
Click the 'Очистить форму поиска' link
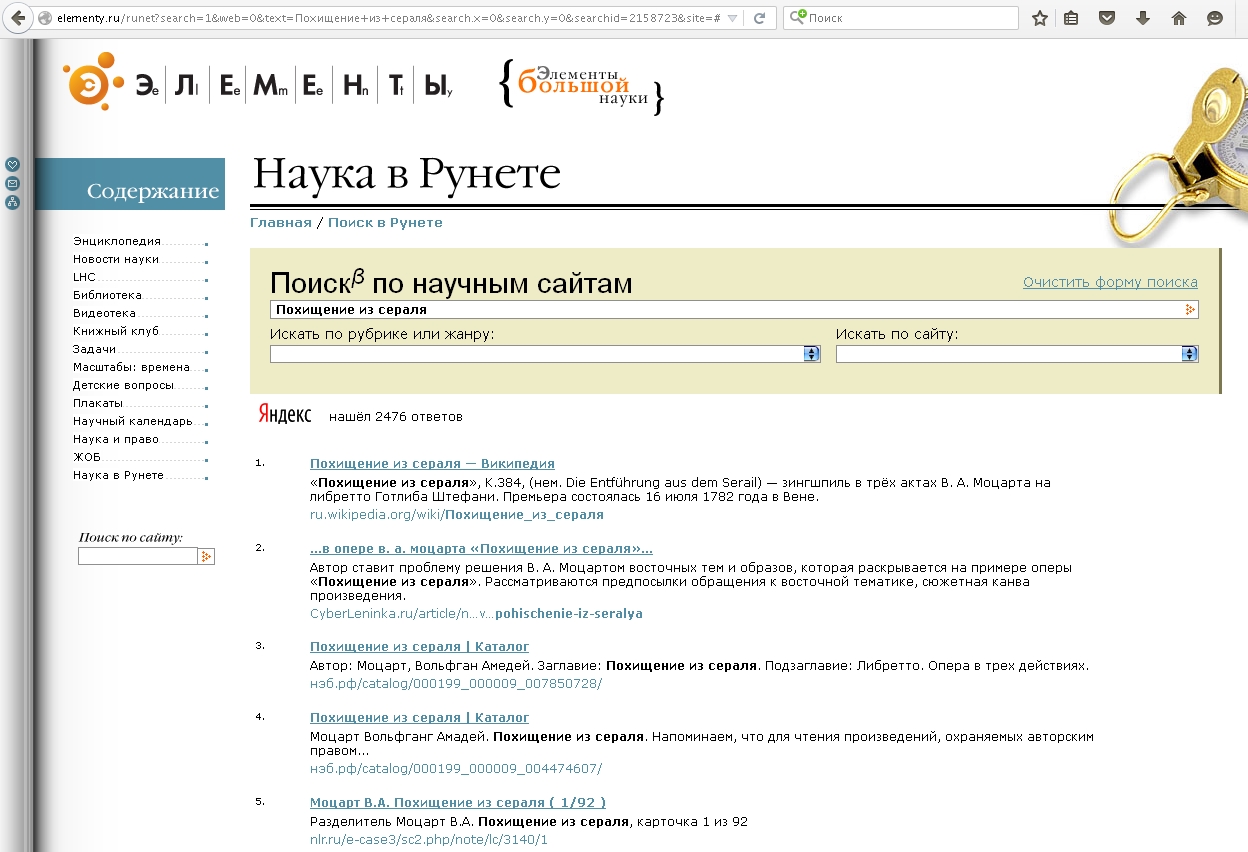point(1110,282)
